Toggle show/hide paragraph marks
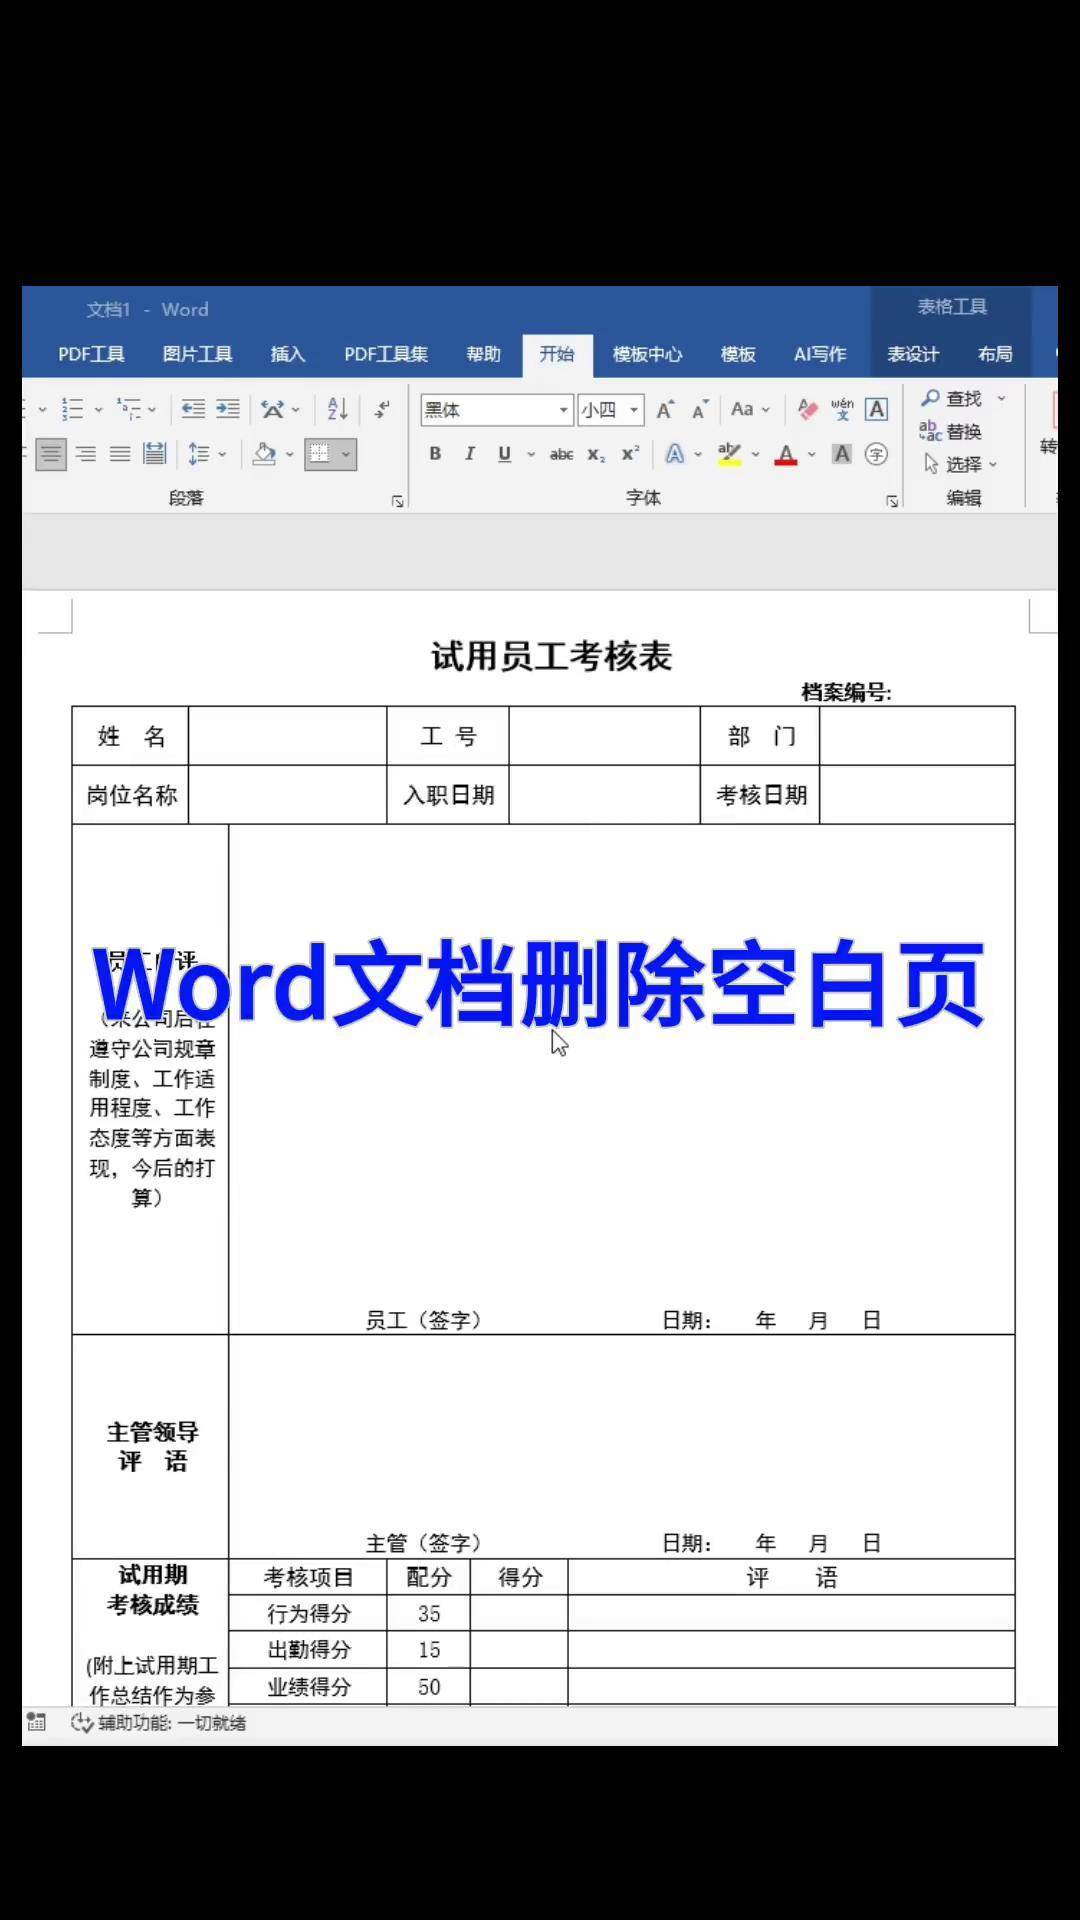 [x=382, y=409]
